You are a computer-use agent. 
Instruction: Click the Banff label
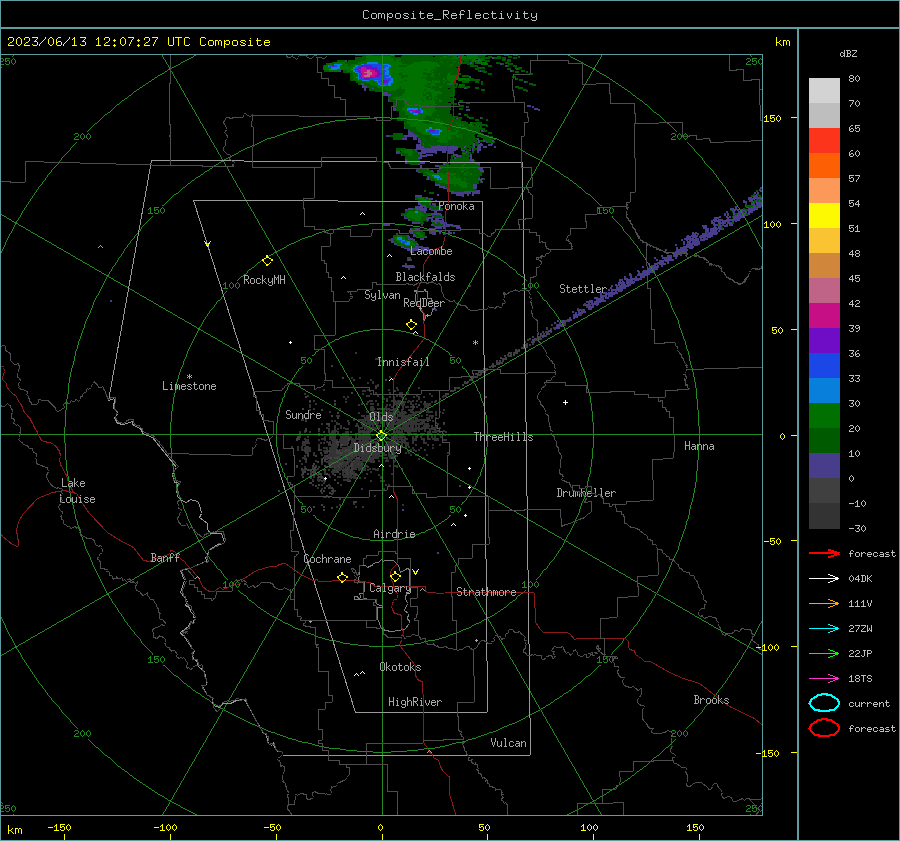tap(165, 557)
